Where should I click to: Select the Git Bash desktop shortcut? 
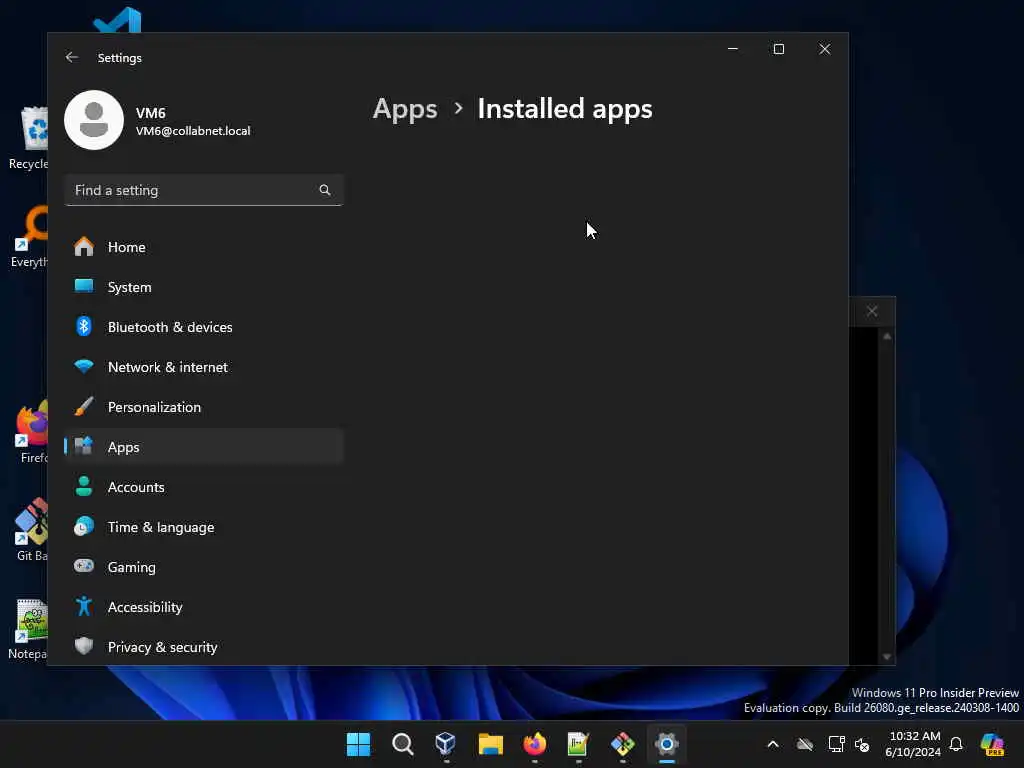(x=31, y=530)
